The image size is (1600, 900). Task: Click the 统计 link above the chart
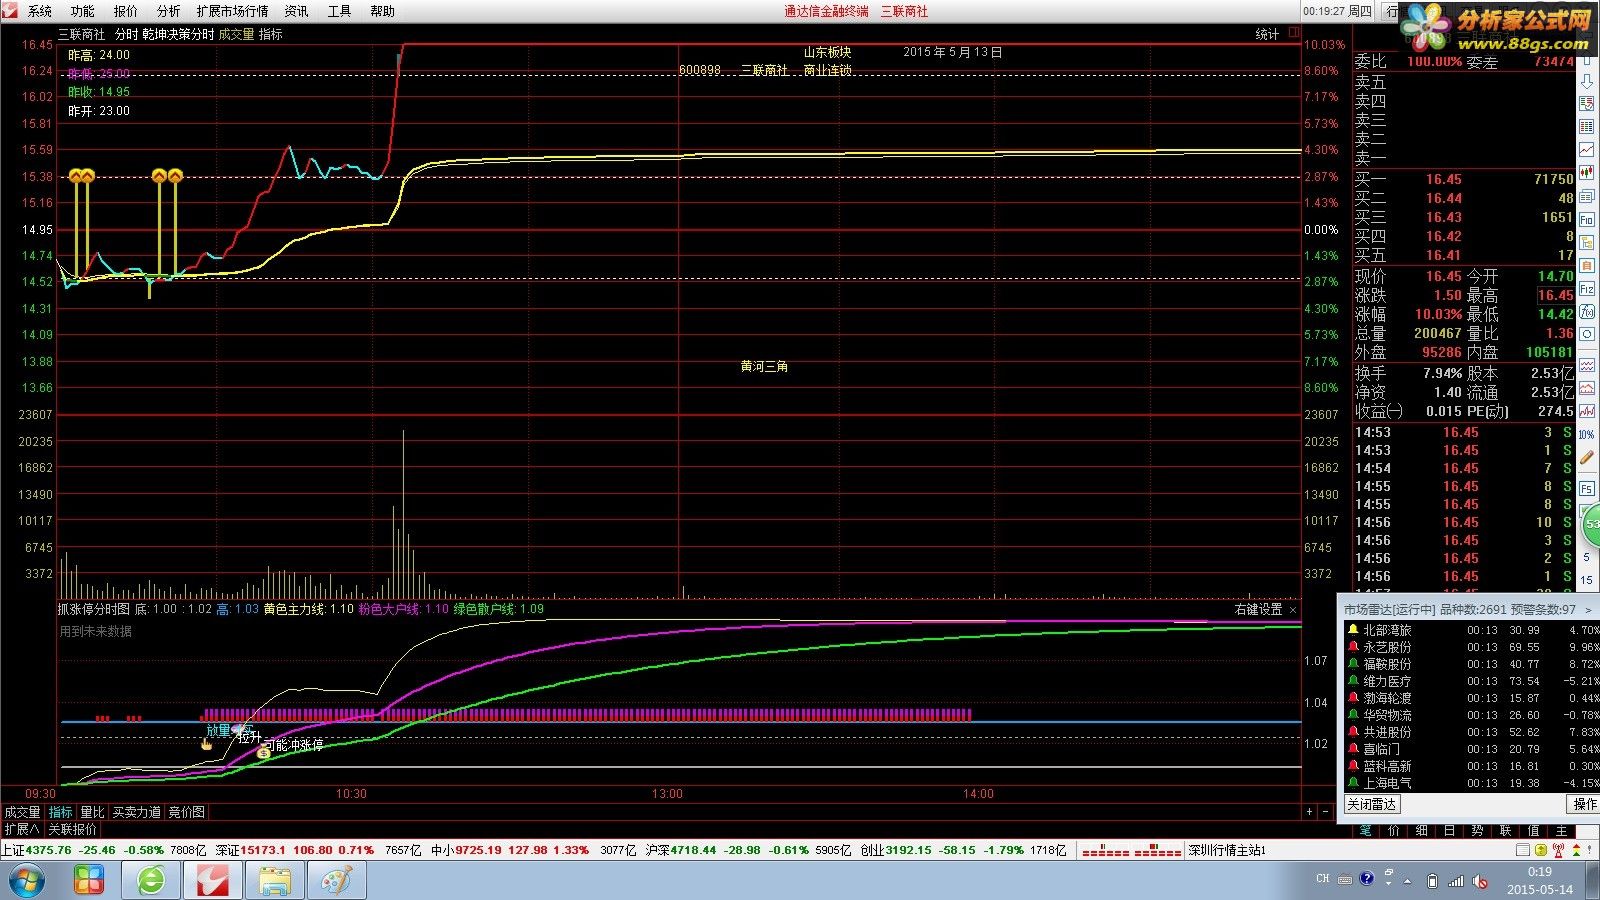(x=1268, y=34)
